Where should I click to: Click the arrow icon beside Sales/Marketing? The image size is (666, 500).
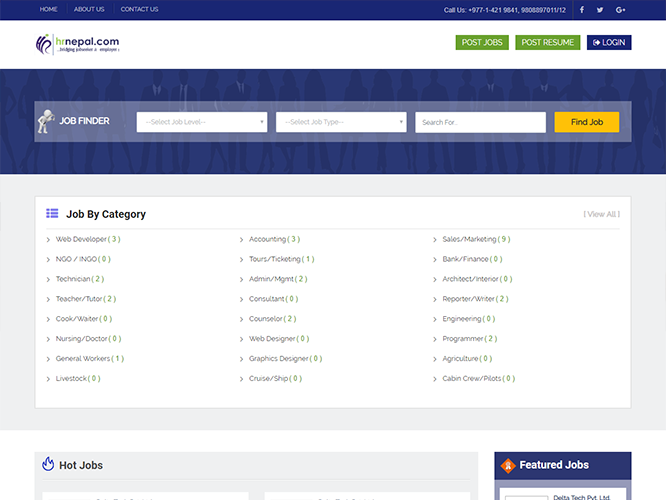(x=435, y=240)
